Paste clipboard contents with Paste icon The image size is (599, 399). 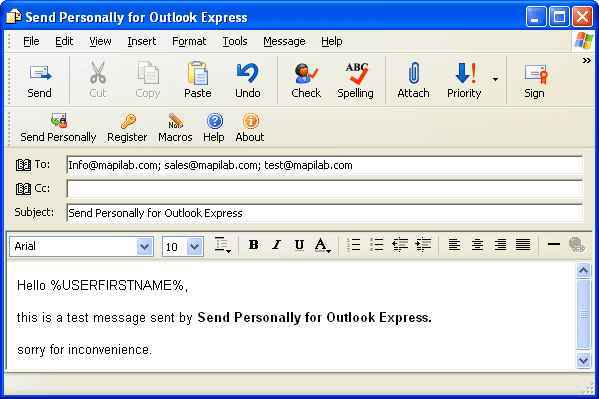(198, 73)
